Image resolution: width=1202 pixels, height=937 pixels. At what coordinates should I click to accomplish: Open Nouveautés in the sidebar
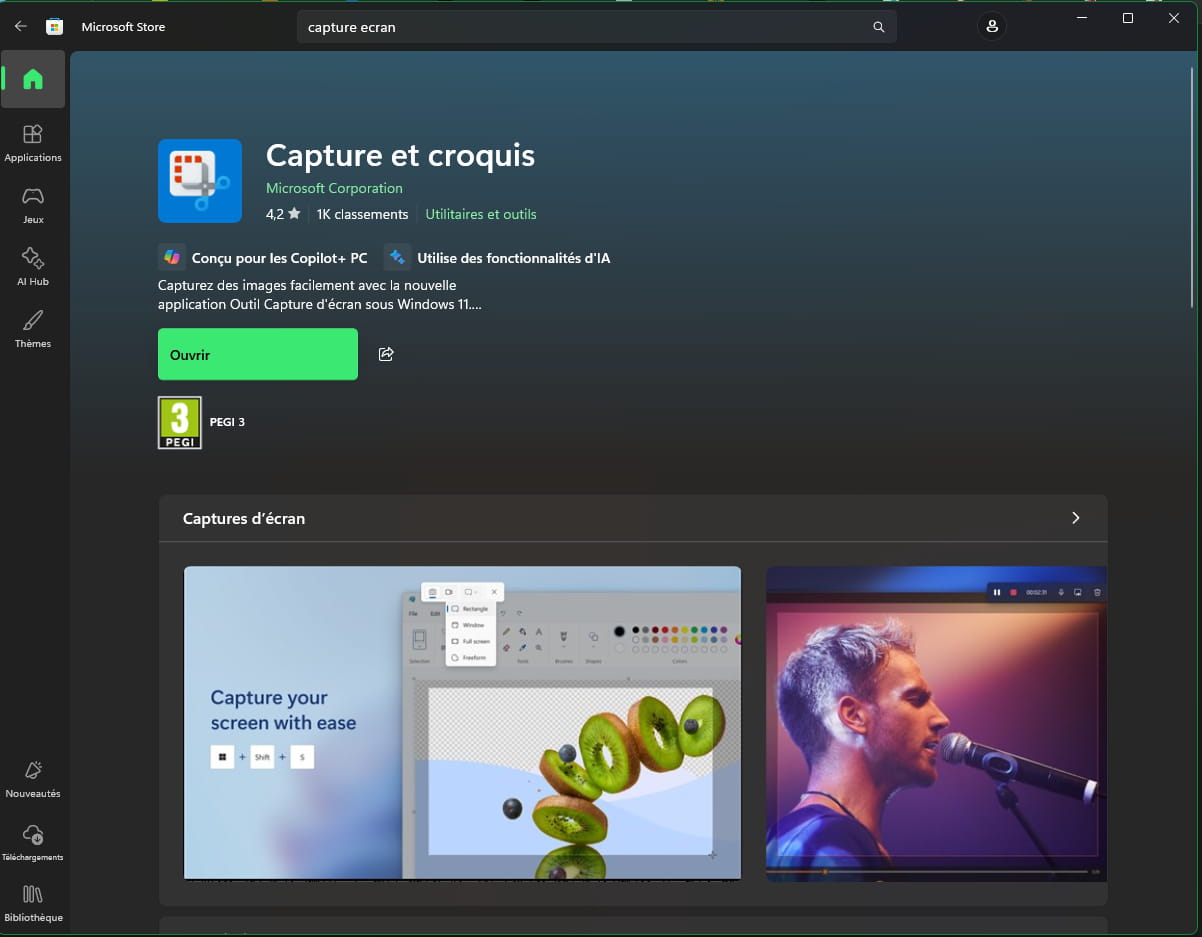tap(33, 779)
